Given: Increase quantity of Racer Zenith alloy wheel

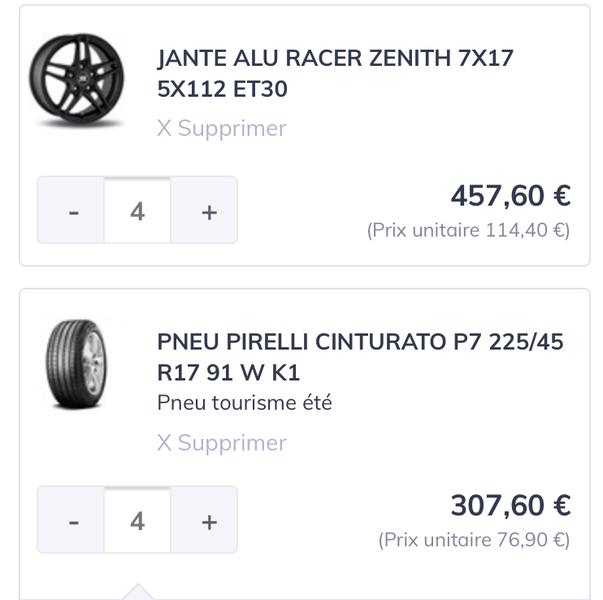Looking at the screenshot, I should (x=204, y=210).
